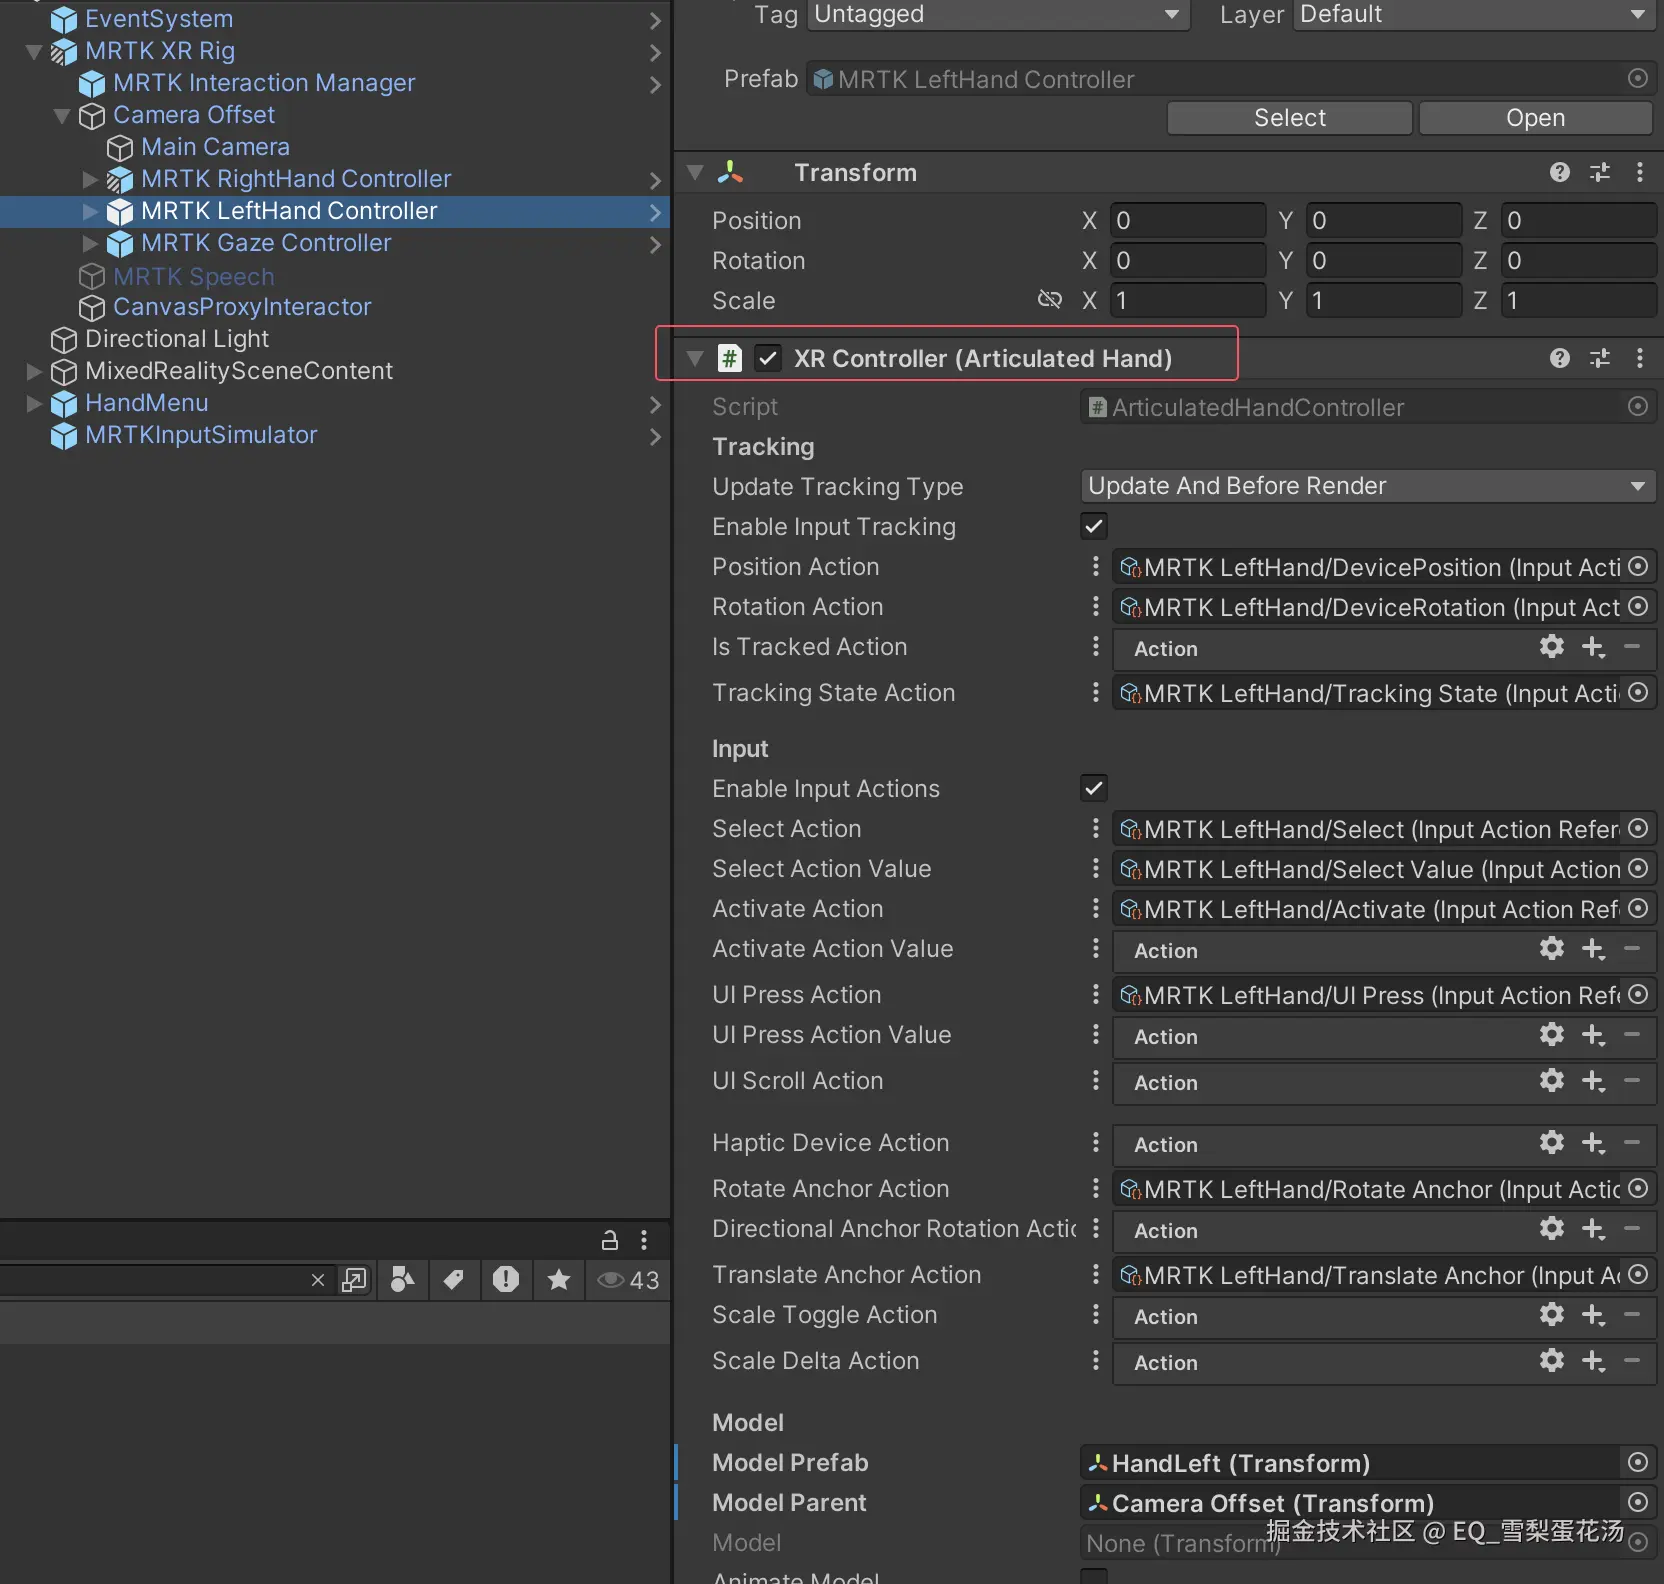The width and height of the screenshot is (1664, 1584).
Task: Select MRTK LeftHand Controller row
Action: (334, 211)
